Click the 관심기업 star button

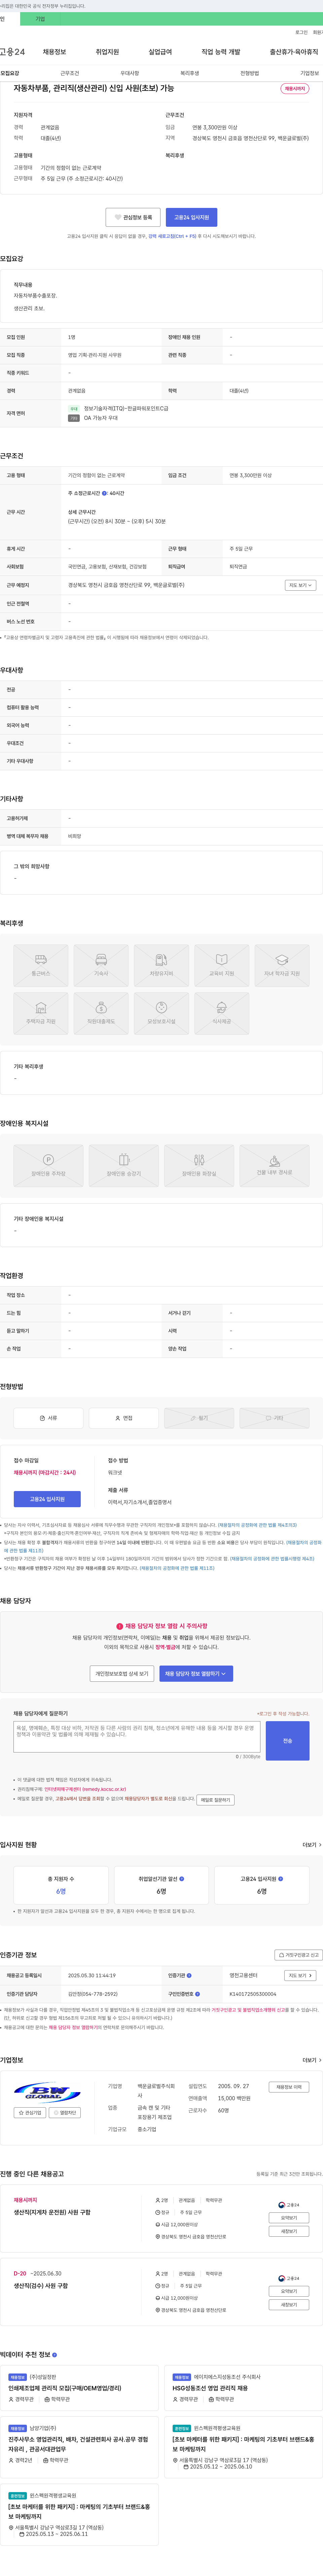click(30, 2113)
